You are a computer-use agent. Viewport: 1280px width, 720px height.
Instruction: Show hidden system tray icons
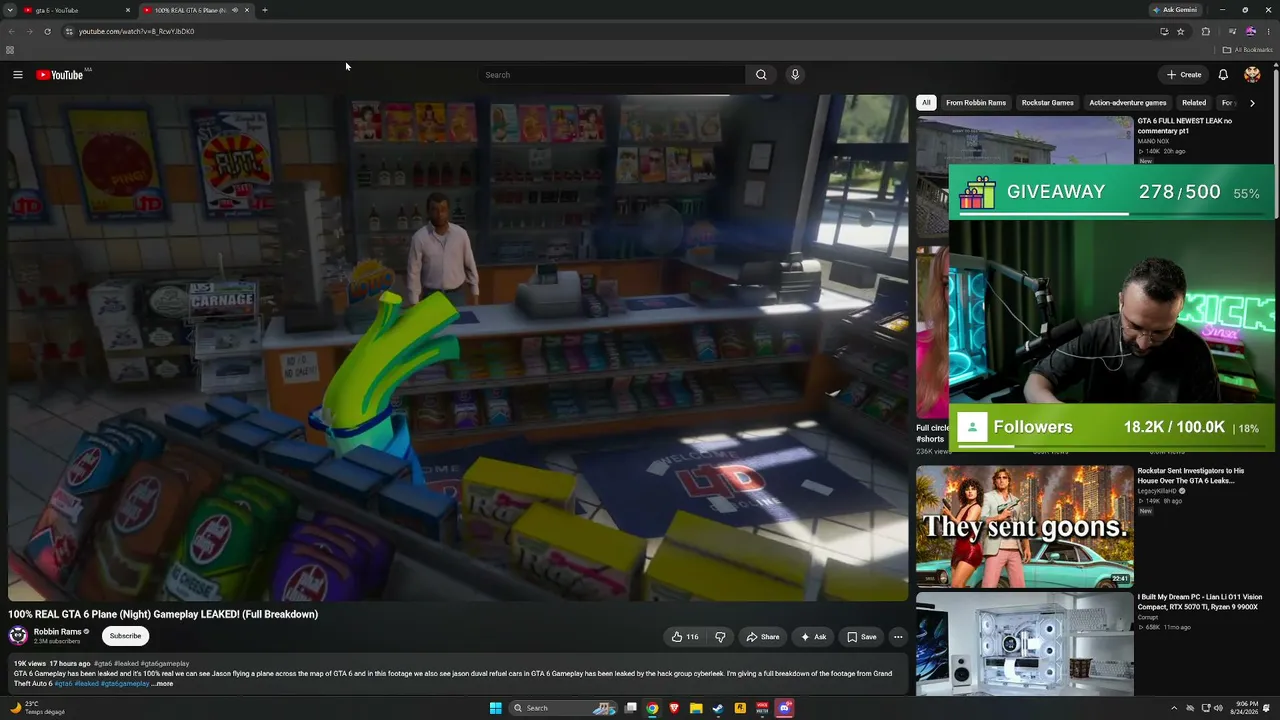tap(1174, 708)
